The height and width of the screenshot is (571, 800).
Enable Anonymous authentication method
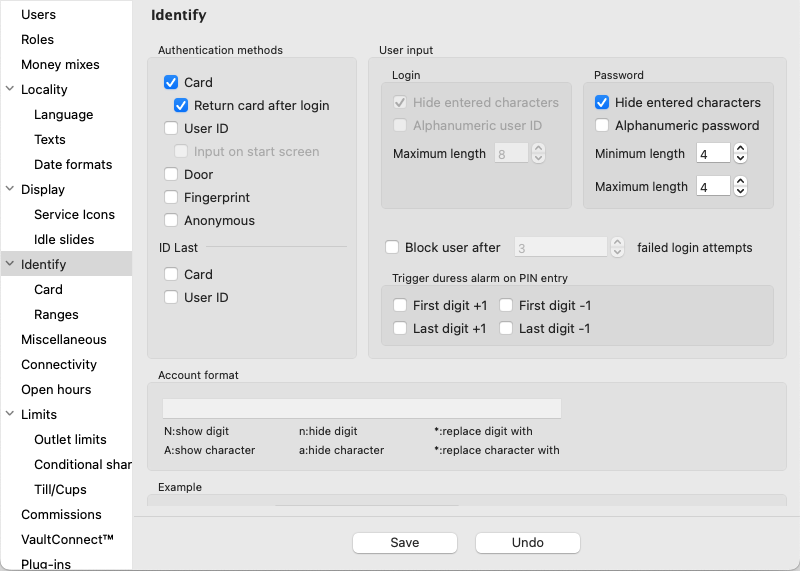[171, 221]
